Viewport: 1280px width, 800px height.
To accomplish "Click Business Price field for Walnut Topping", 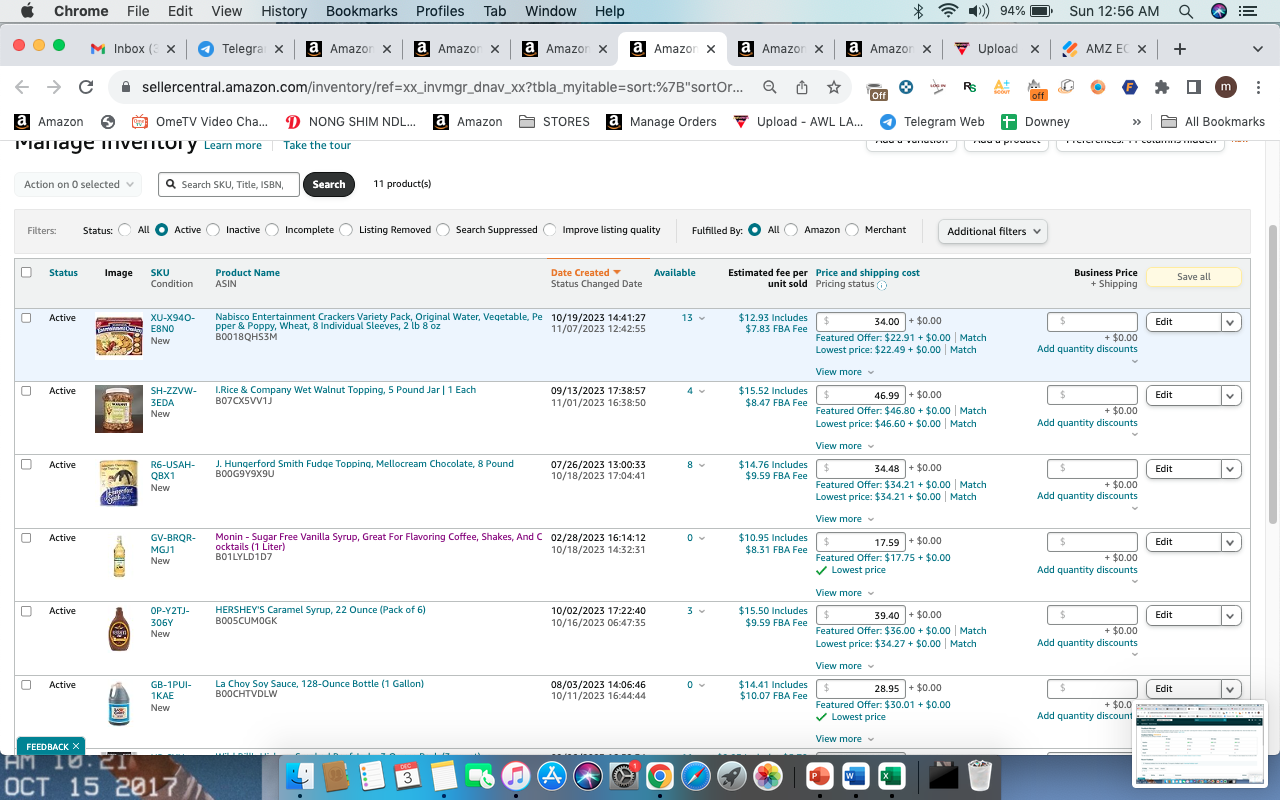I will point(1092,395).
